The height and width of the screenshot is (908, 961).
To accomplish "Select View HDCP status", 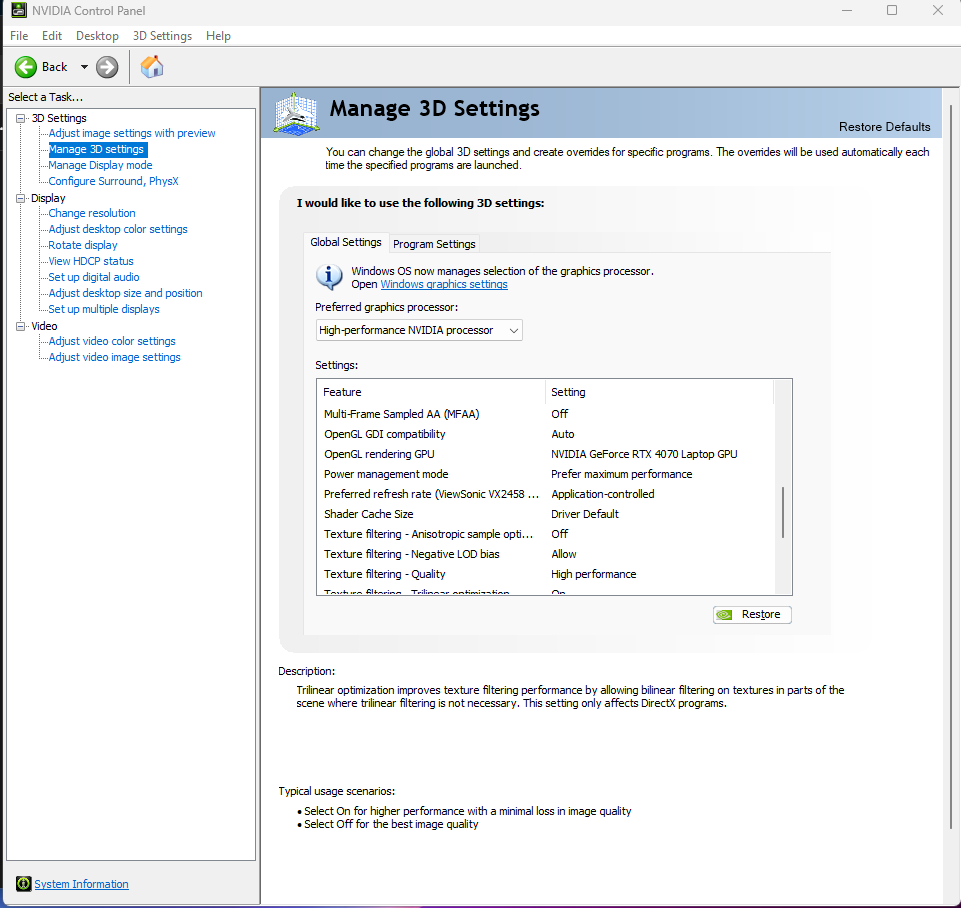I will coord(91,261).
